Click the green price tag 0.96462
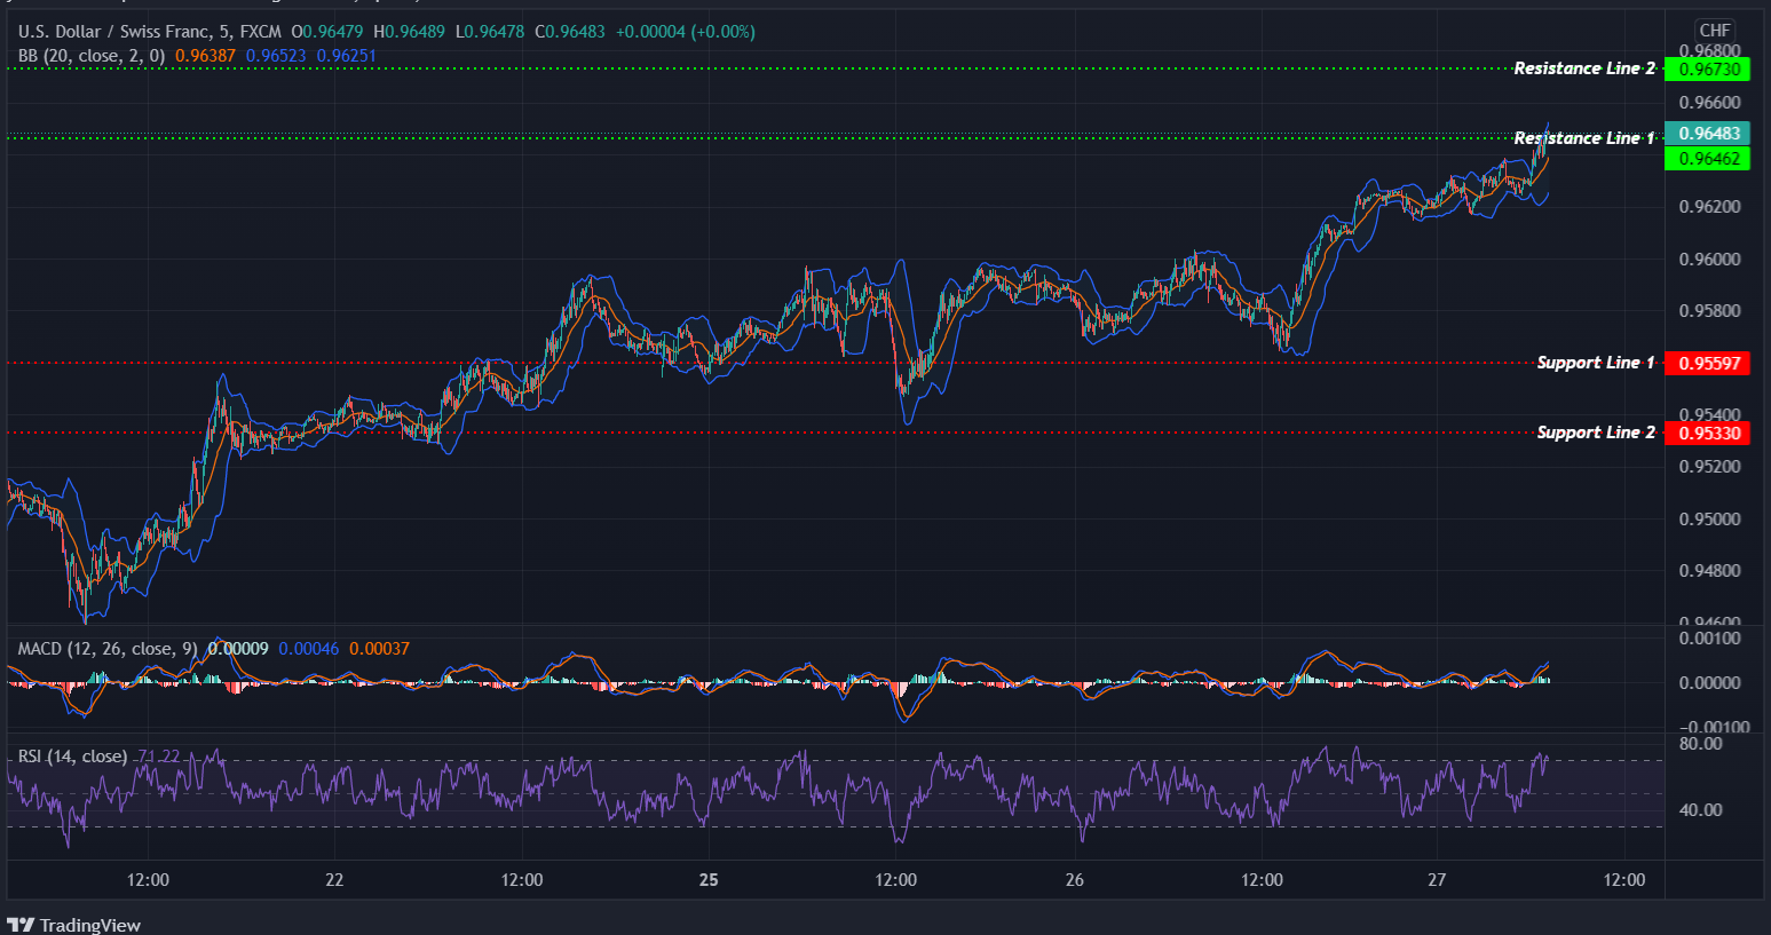 (x=1708, y=158)
